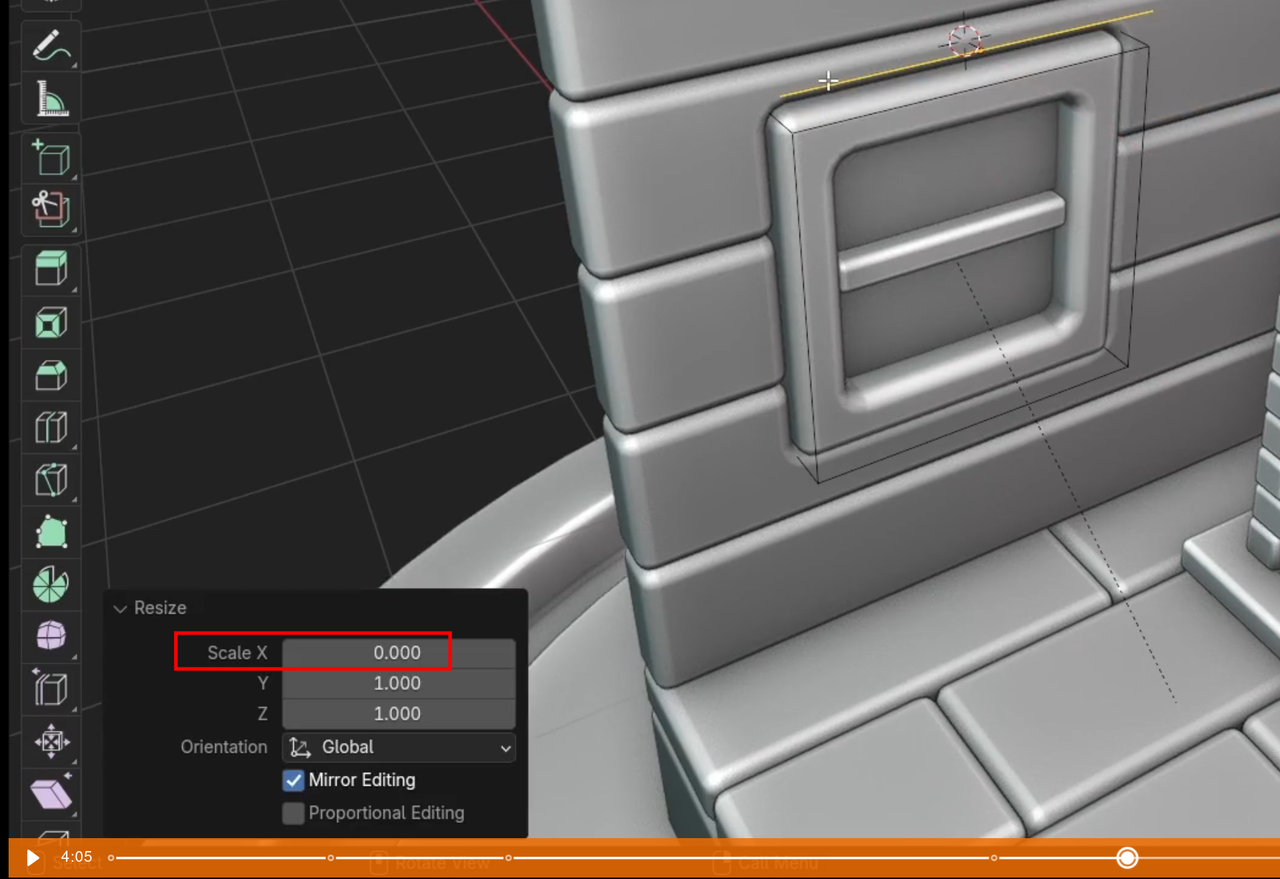Viewport: 1280px width, 879px height.
Task: Enable Proportional Editing
Action: pyautogui.click(x=293, y=813)
